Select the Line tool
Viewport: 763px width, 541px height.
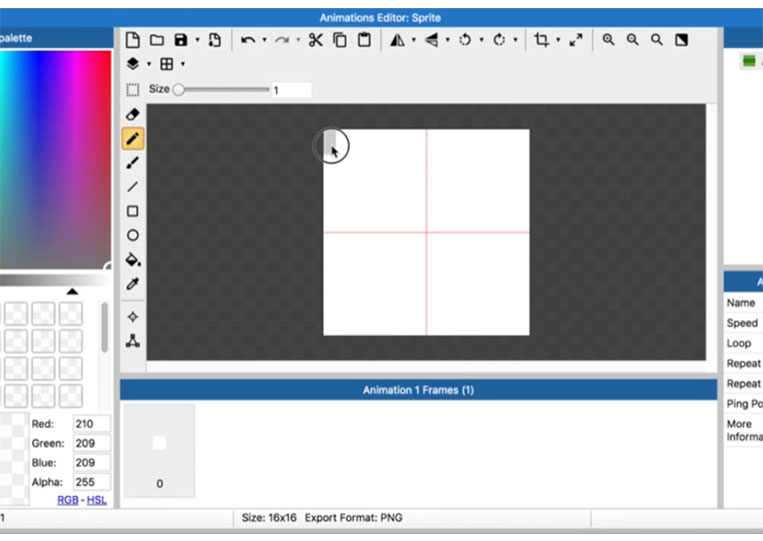pos(132,187)
